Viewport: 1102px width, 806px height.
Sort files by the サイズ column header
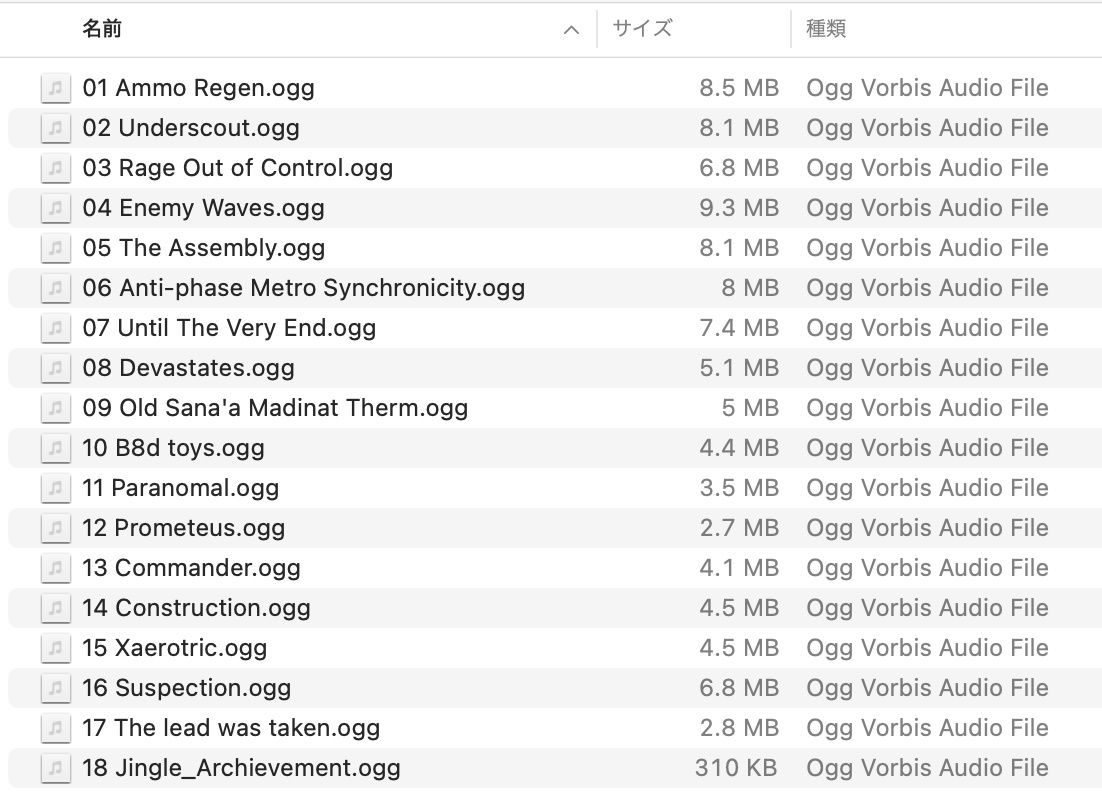click(642, 29)
